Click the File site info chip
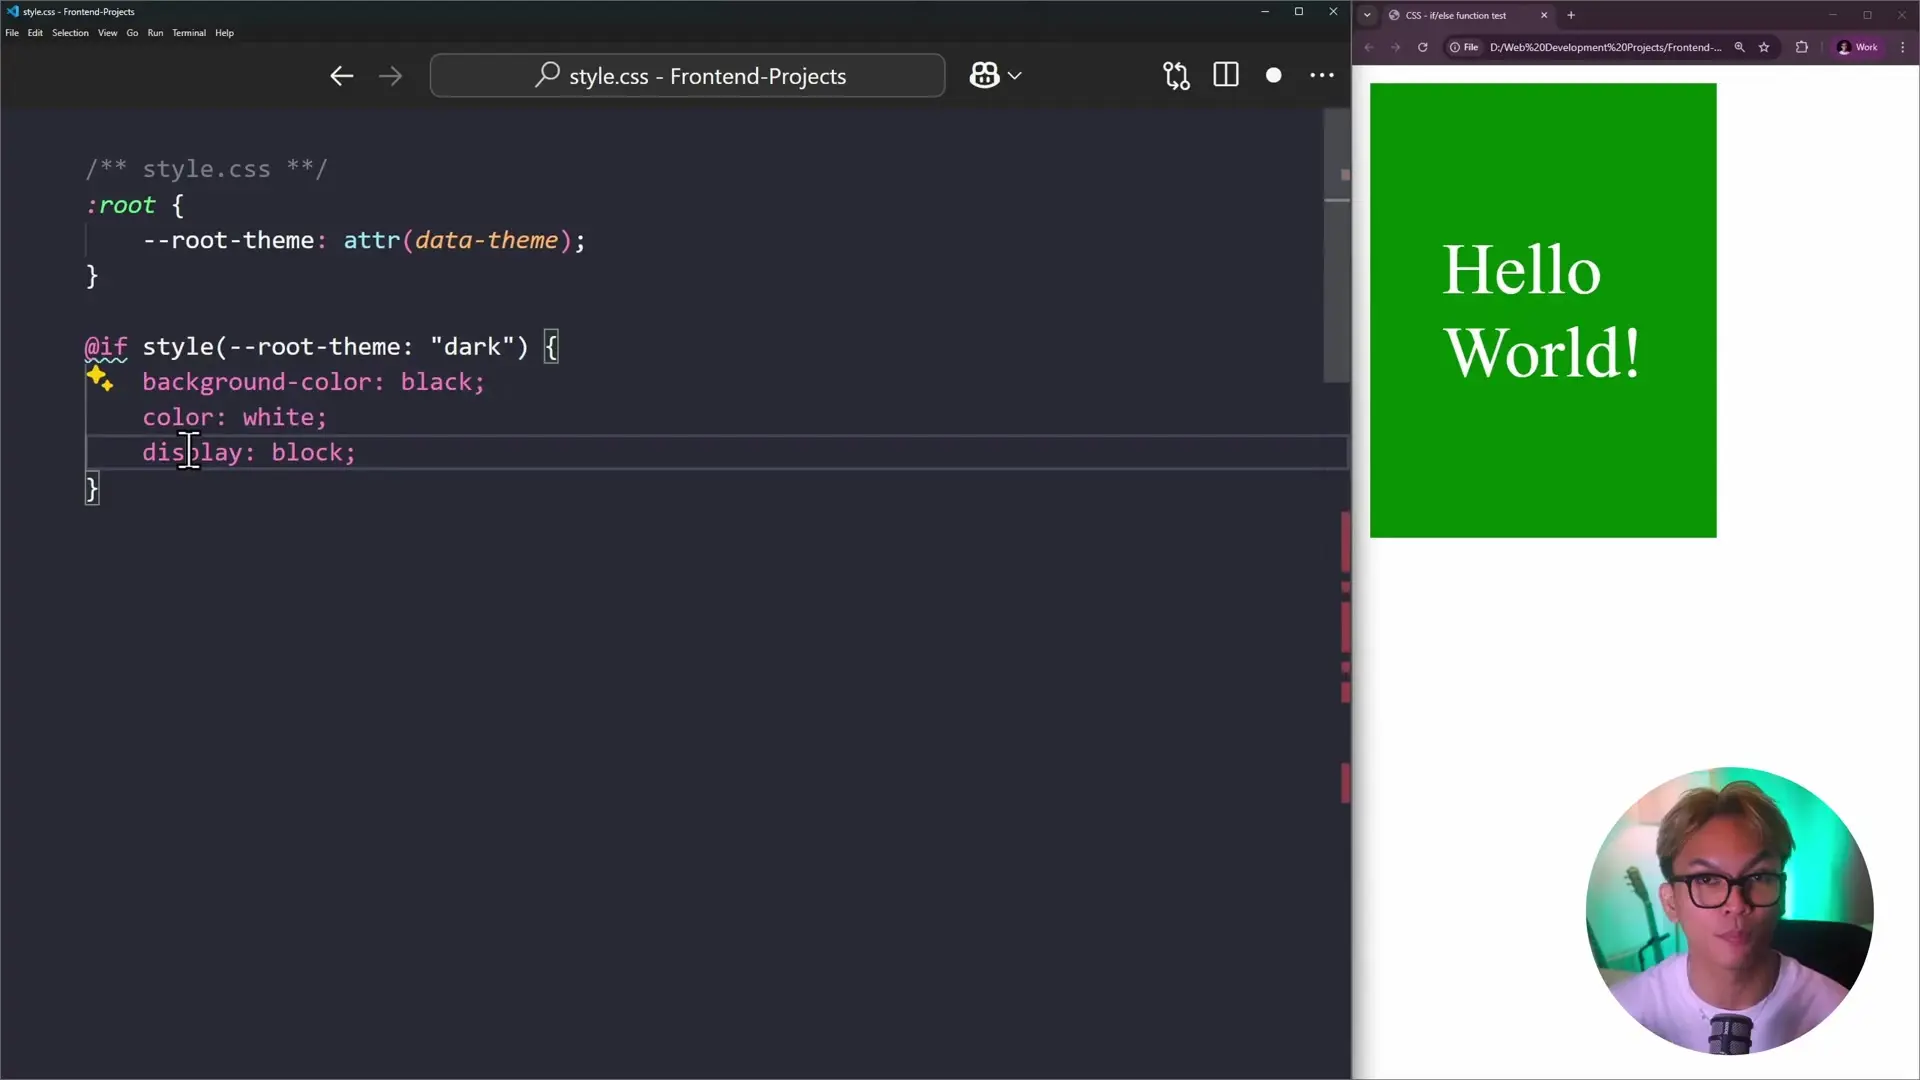Image resolution: width=1920 pixels, height=1080 pixels. coord(1464,47)
